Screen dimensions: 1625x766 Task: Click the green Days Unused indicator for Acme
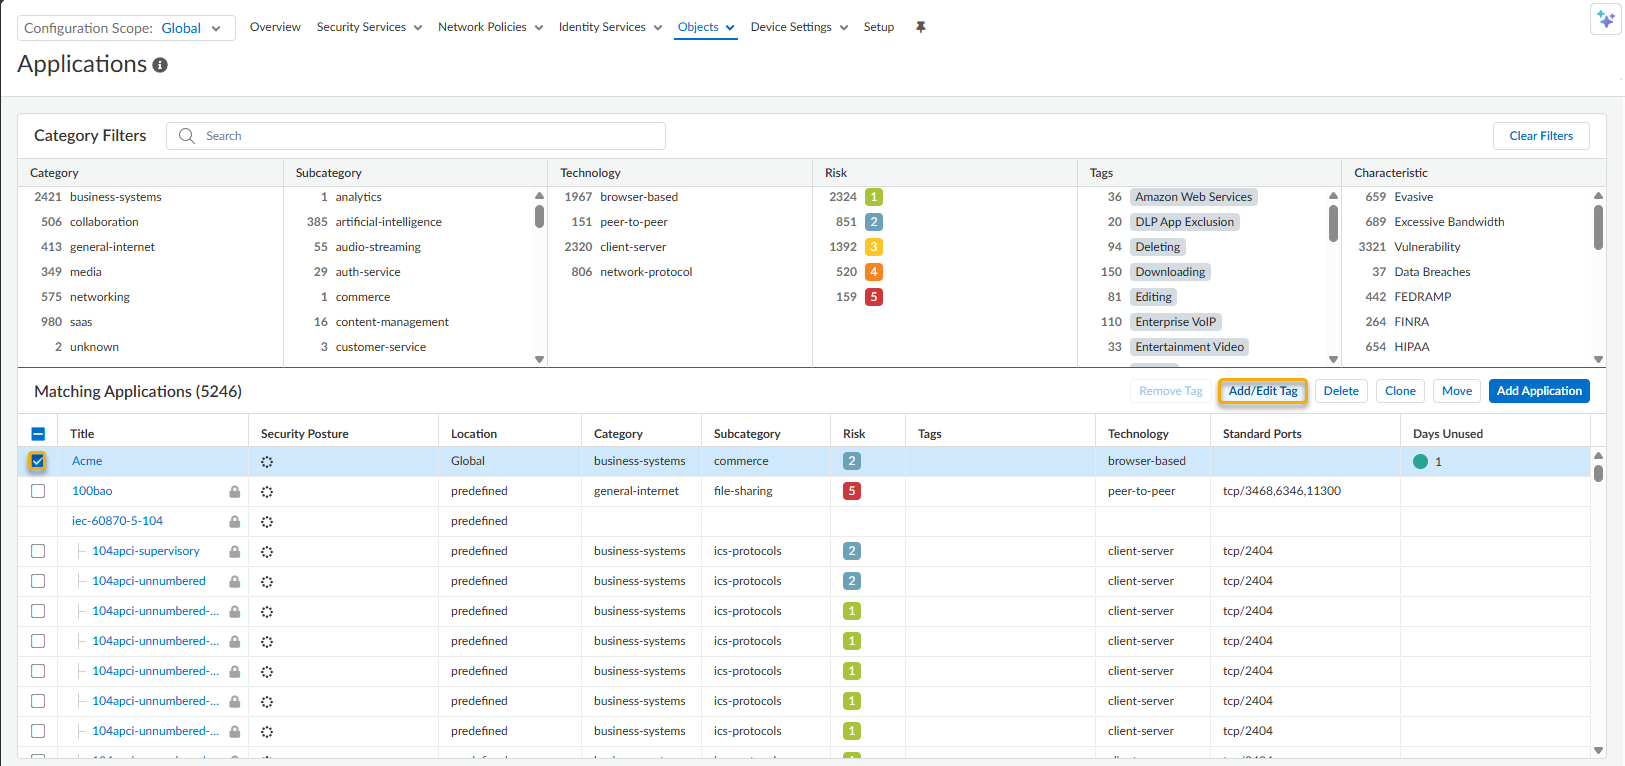(1420, 462)
